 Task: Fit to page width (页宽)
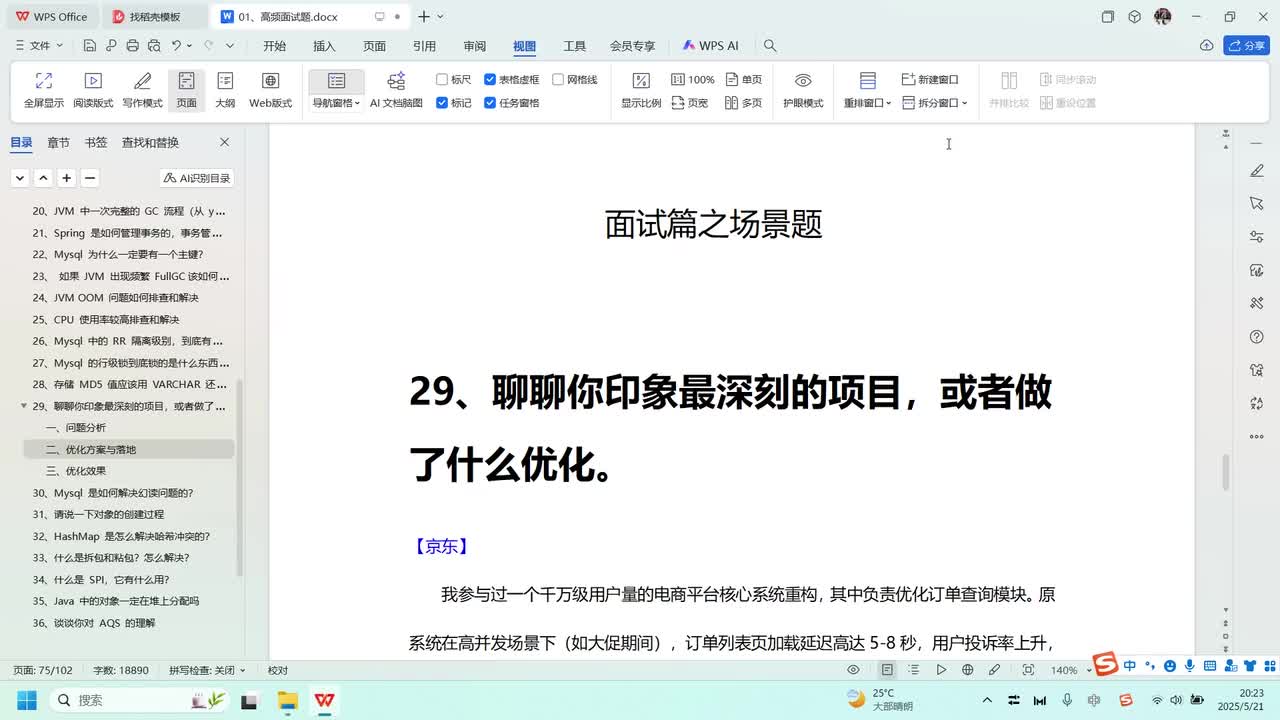click(690, 102)
